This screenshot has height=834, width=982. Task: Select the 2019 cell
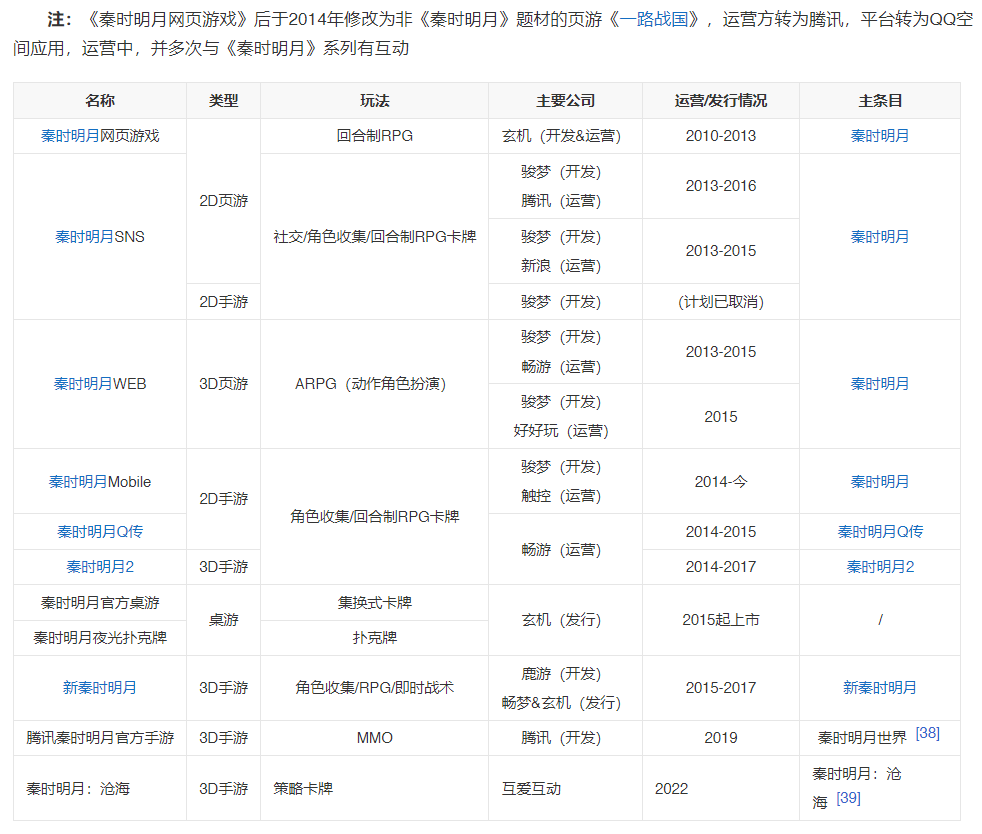coord(721,738)
